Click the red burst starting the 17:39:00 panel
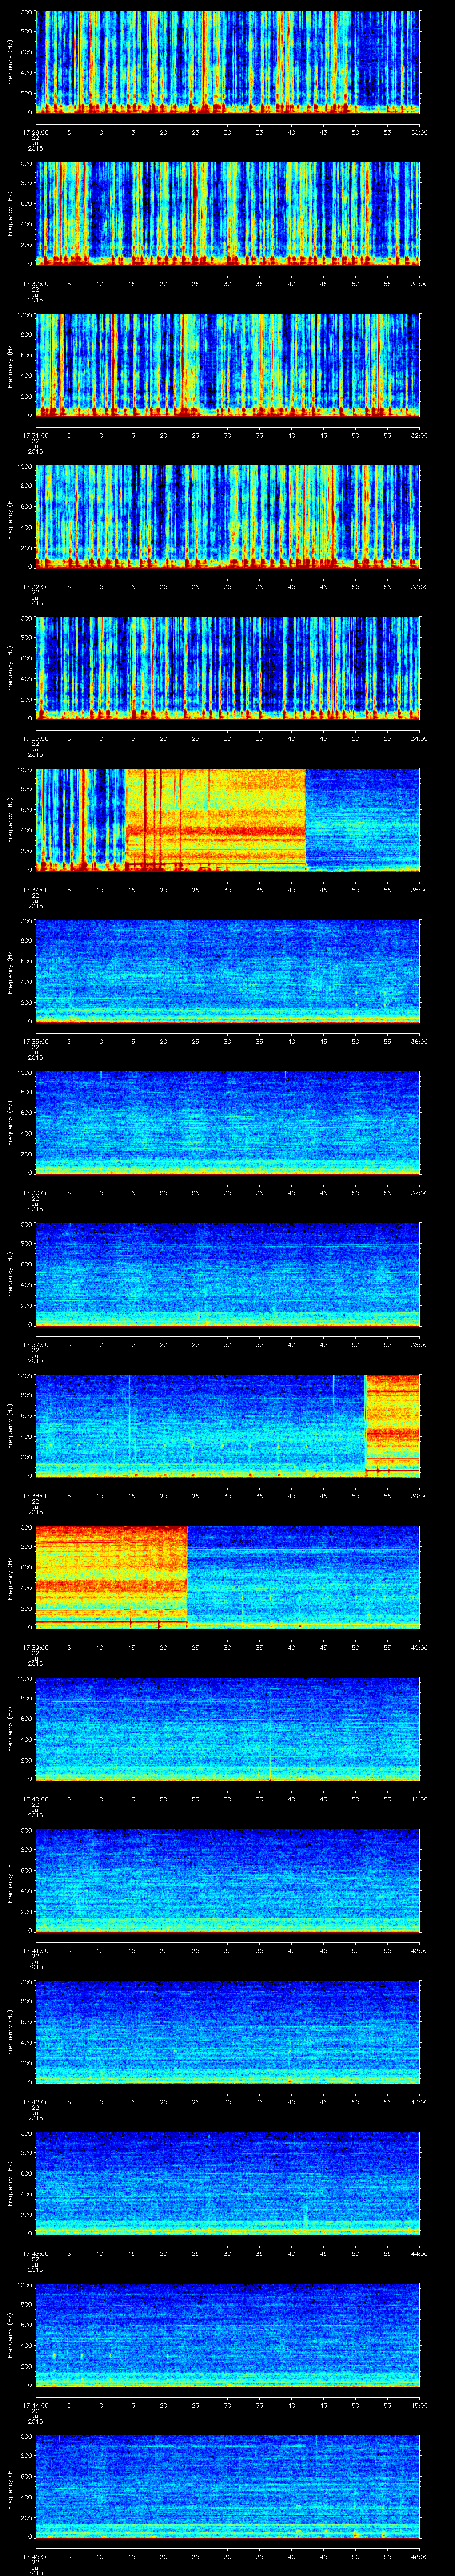 pyautogui.click(x=111, y=1577)
